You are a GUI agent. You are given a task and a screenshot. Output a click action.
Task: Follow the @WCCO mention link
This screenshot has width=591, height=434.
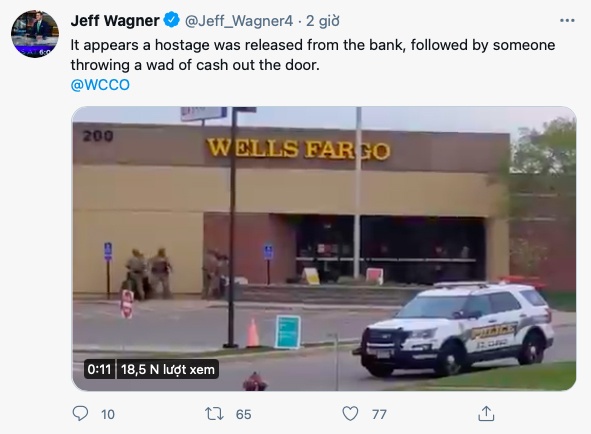coord(100,85)
